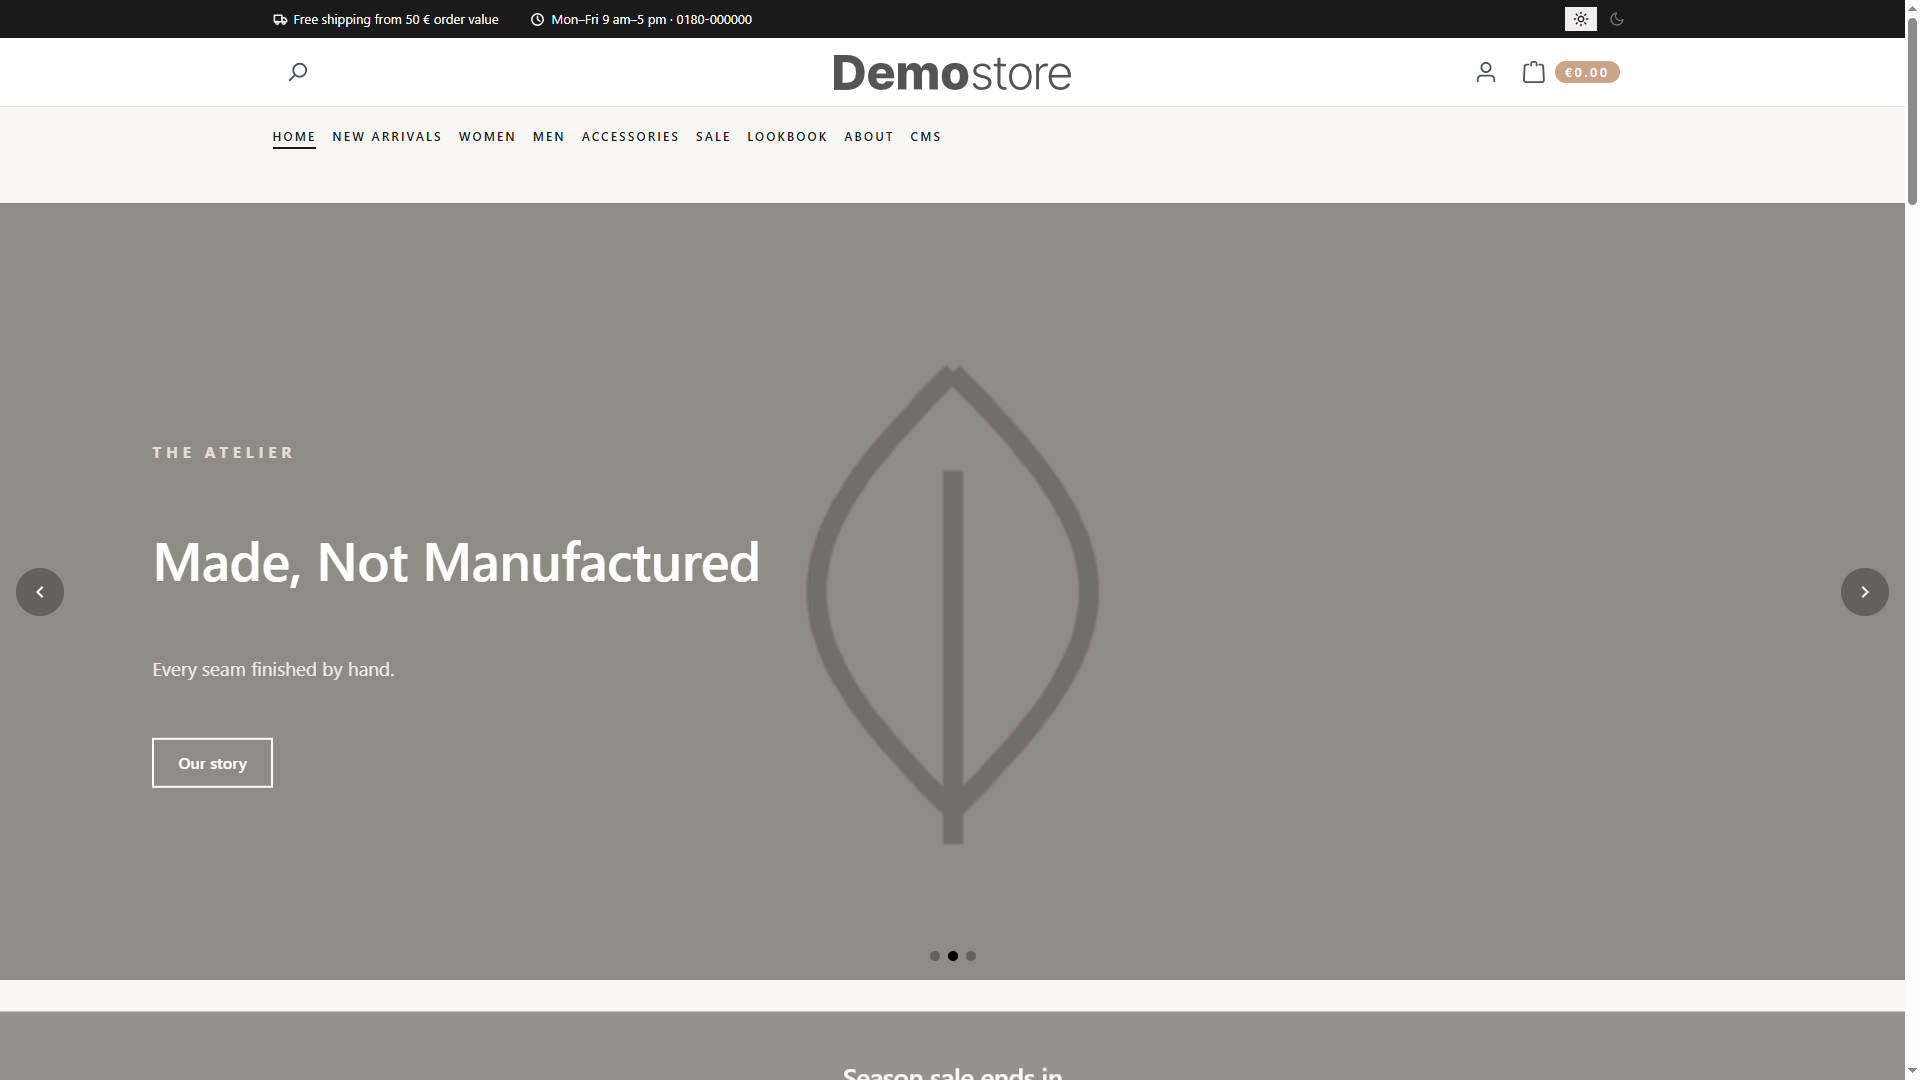Switch to dark mode moon toggle
The image size is (1920, 1080).
click(x=1617, y=19)
